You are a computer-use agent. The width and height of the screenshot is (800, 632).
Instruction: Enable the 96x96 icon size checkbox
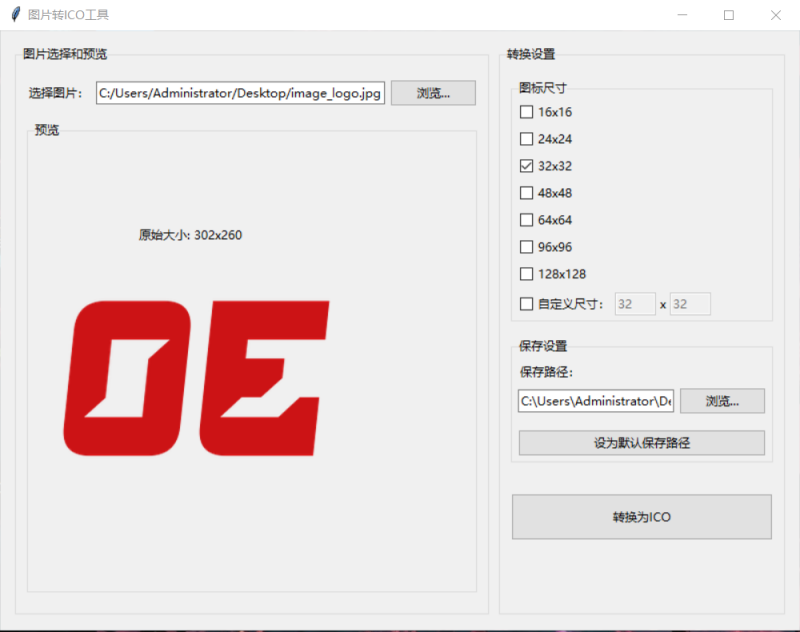[526, 247]
